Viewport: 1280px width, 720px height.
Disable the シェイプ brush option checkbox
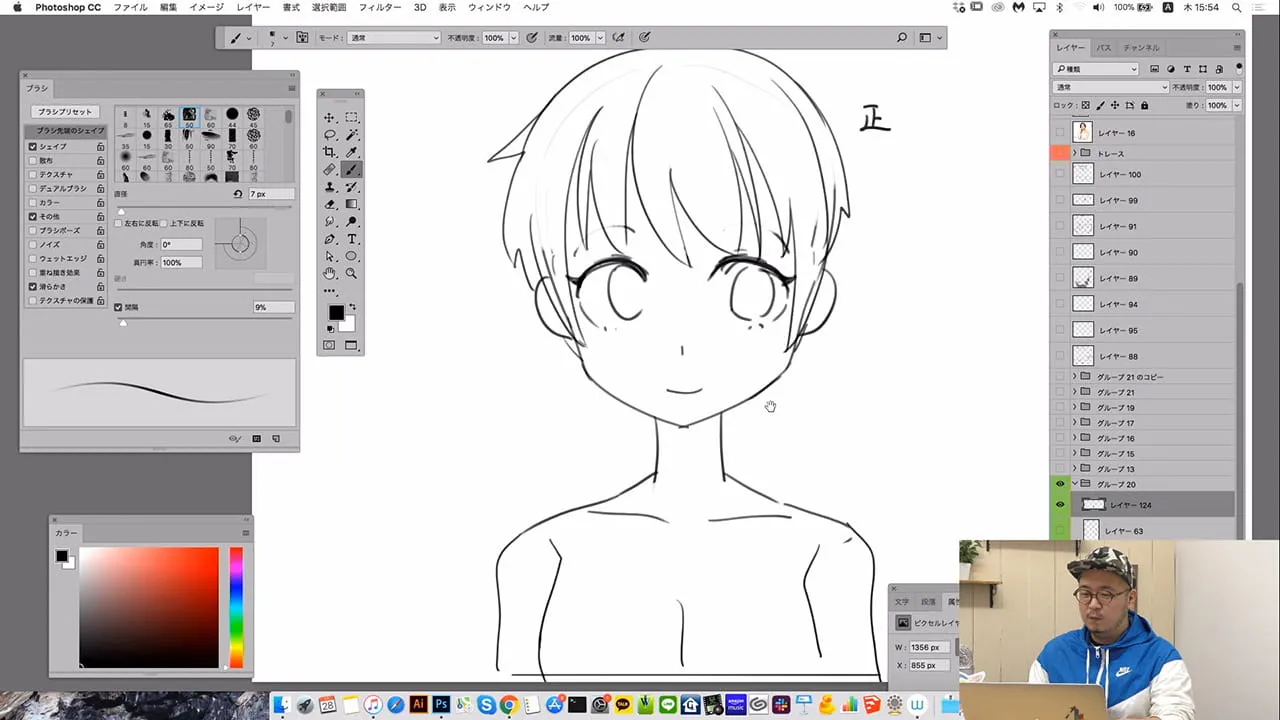coord(33,147)
